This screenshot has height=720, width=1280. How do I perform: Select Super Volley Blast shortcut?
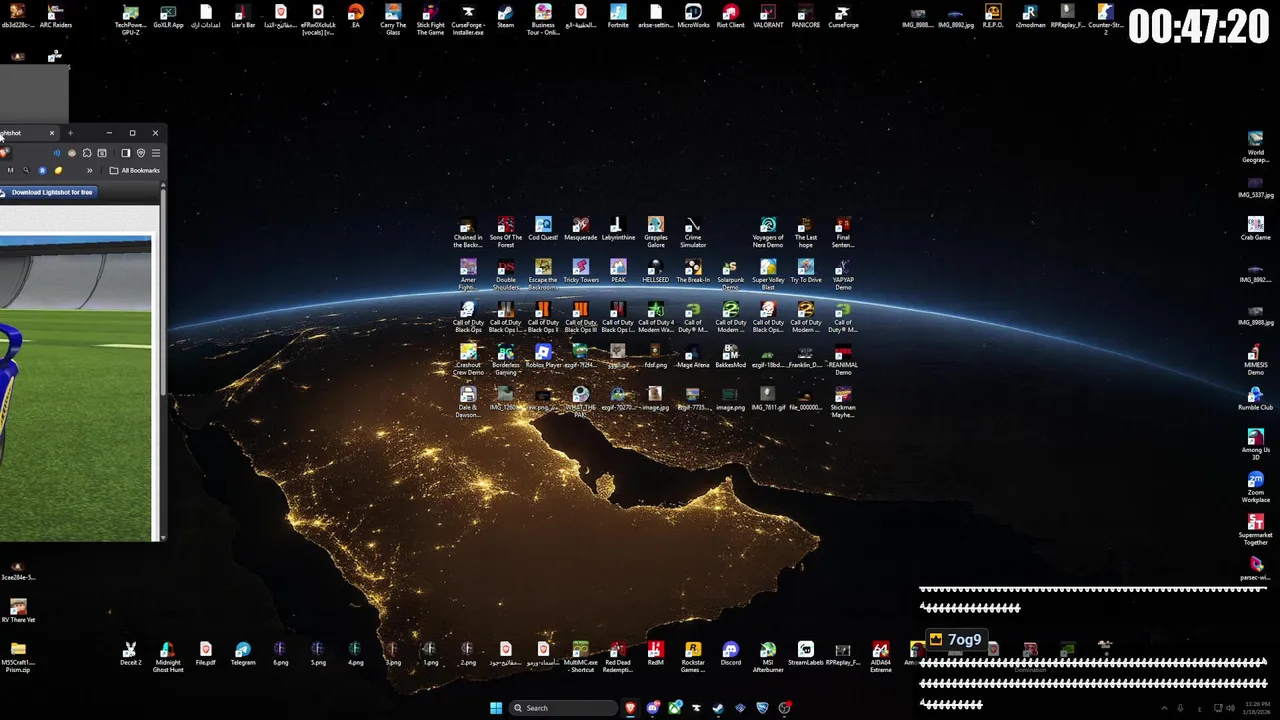(768, 274)
